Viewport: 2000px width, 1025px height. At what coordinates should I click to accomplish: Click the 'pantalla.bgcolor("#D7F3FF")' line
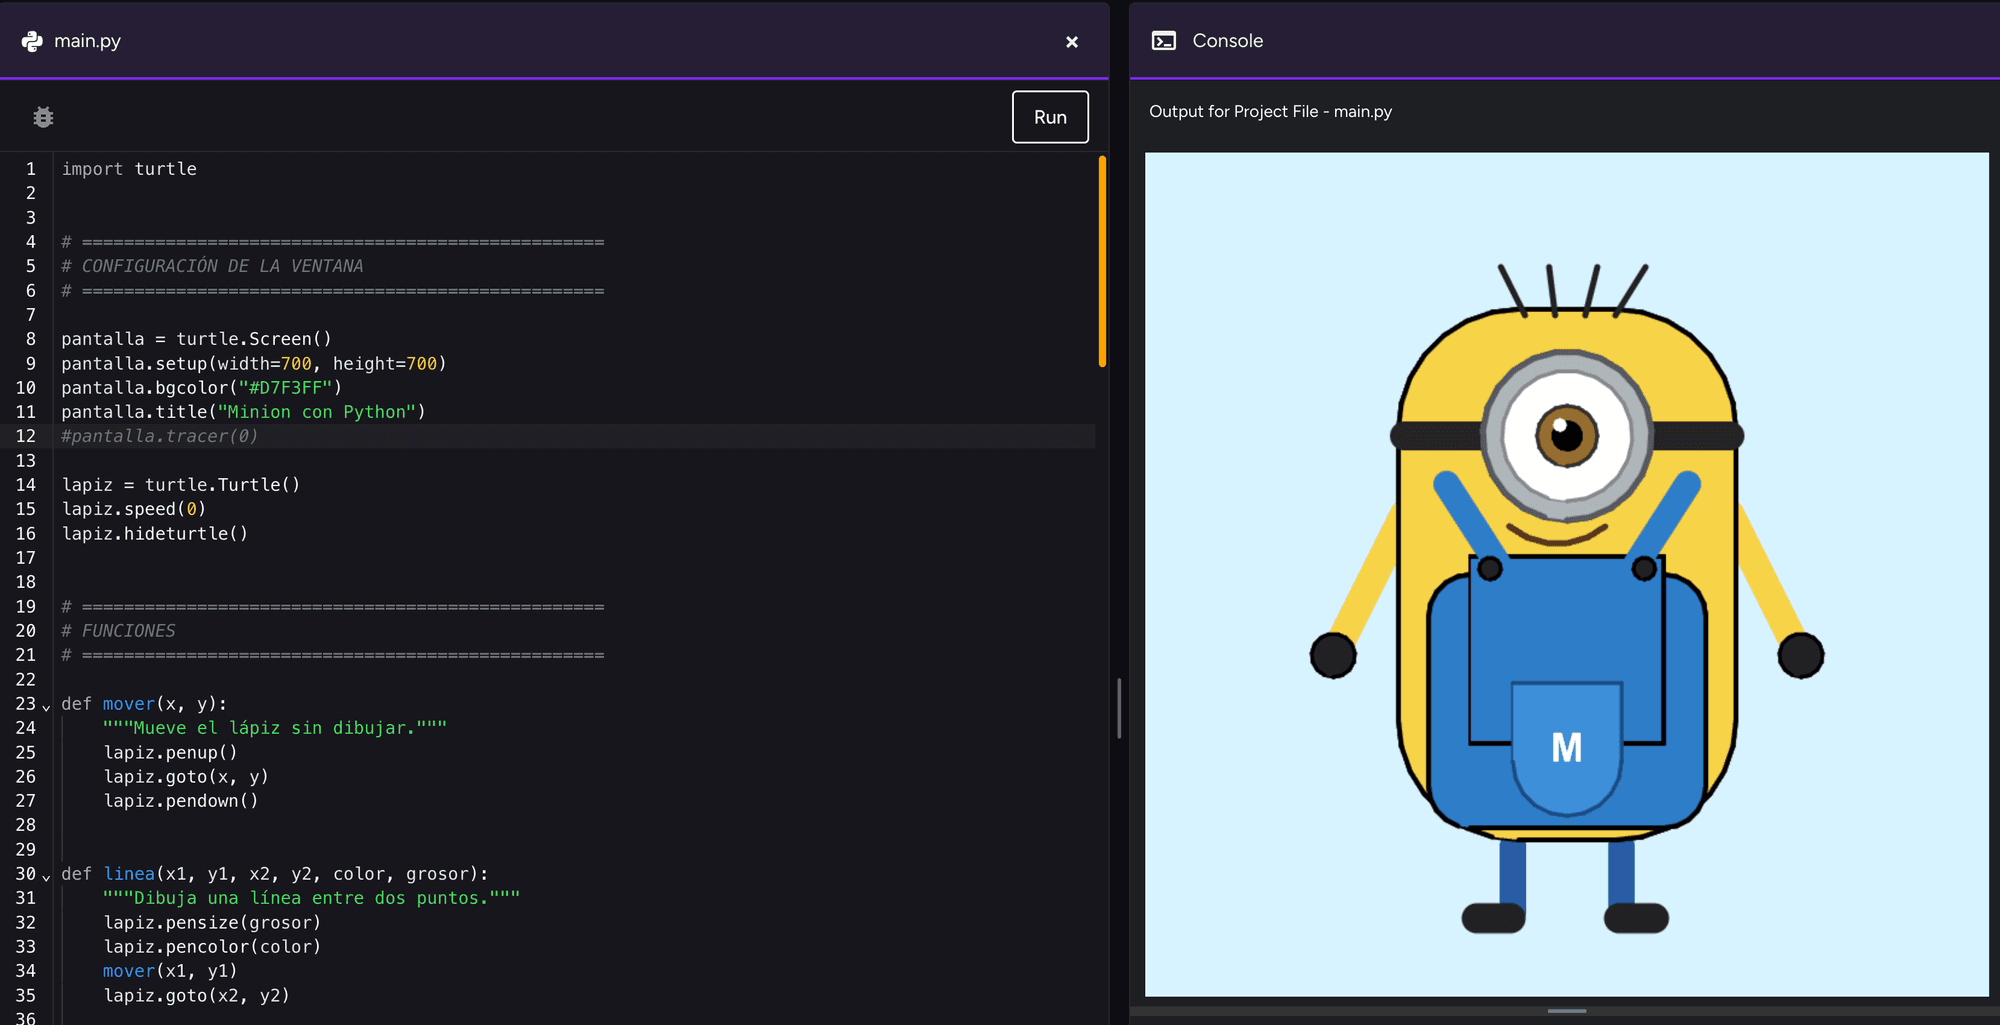(201, 388)
